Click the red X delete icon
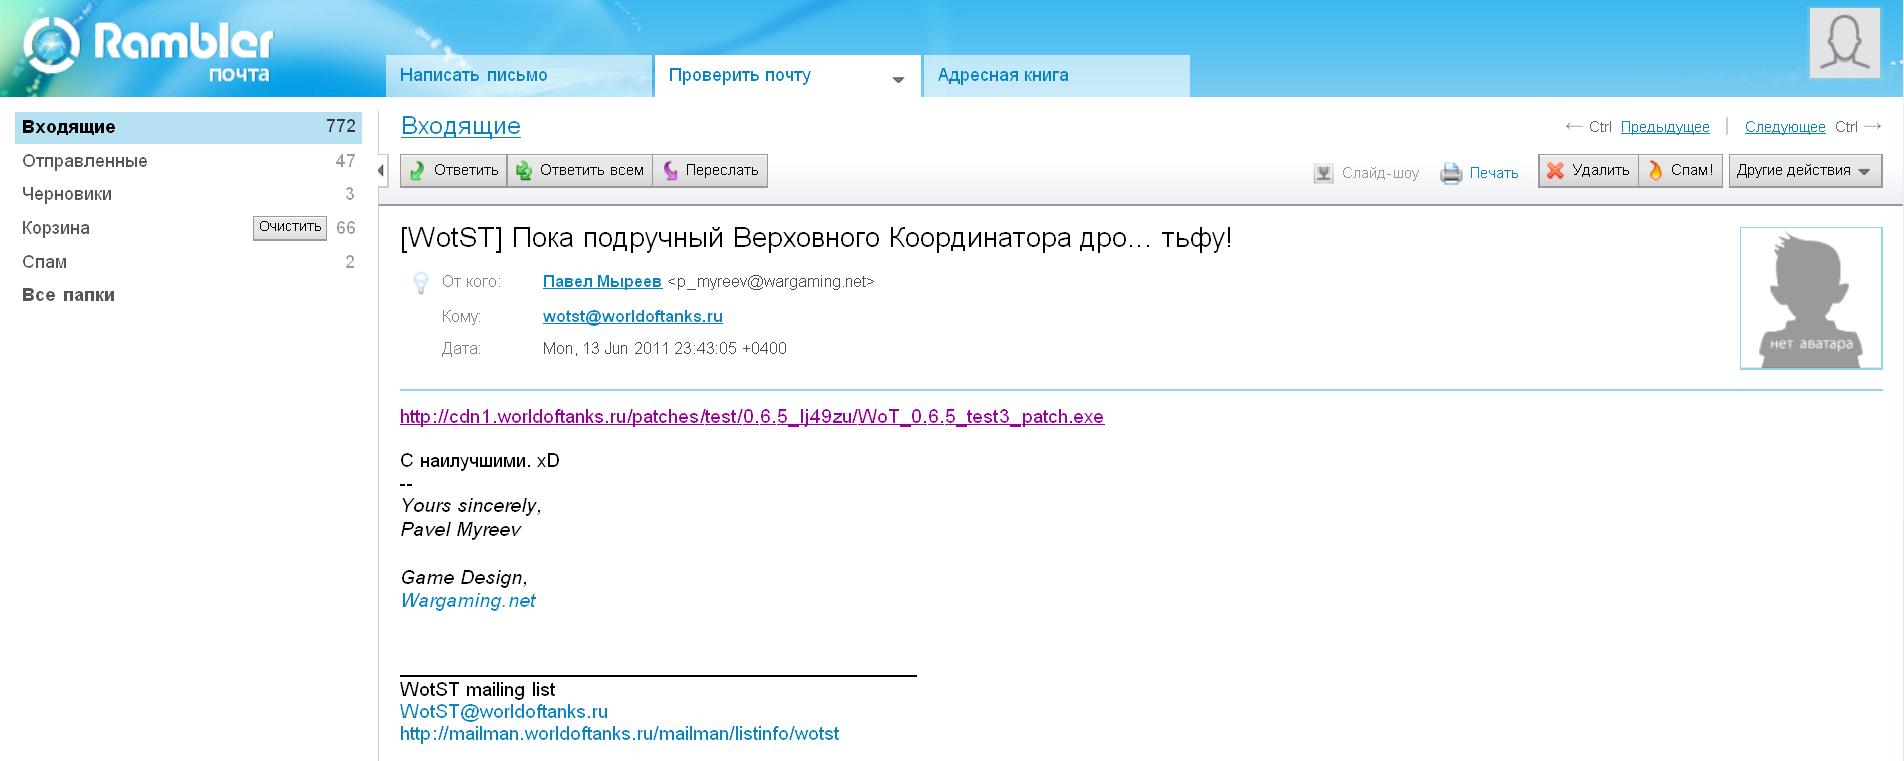 coord(1555,171)
